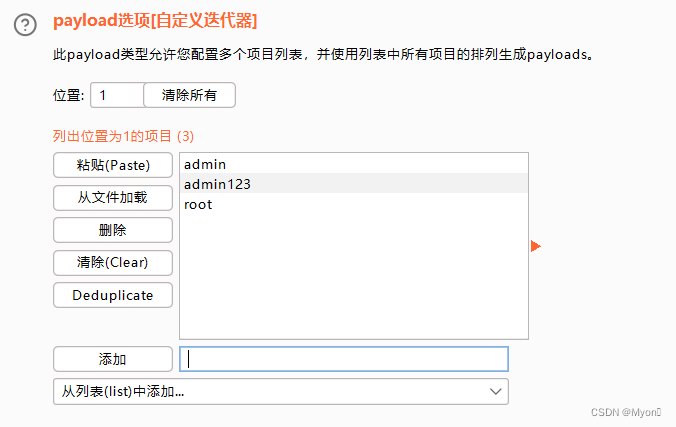The image size is (676, 427).
Task: Select the admin list entry
Action: (x=354, y=164)
